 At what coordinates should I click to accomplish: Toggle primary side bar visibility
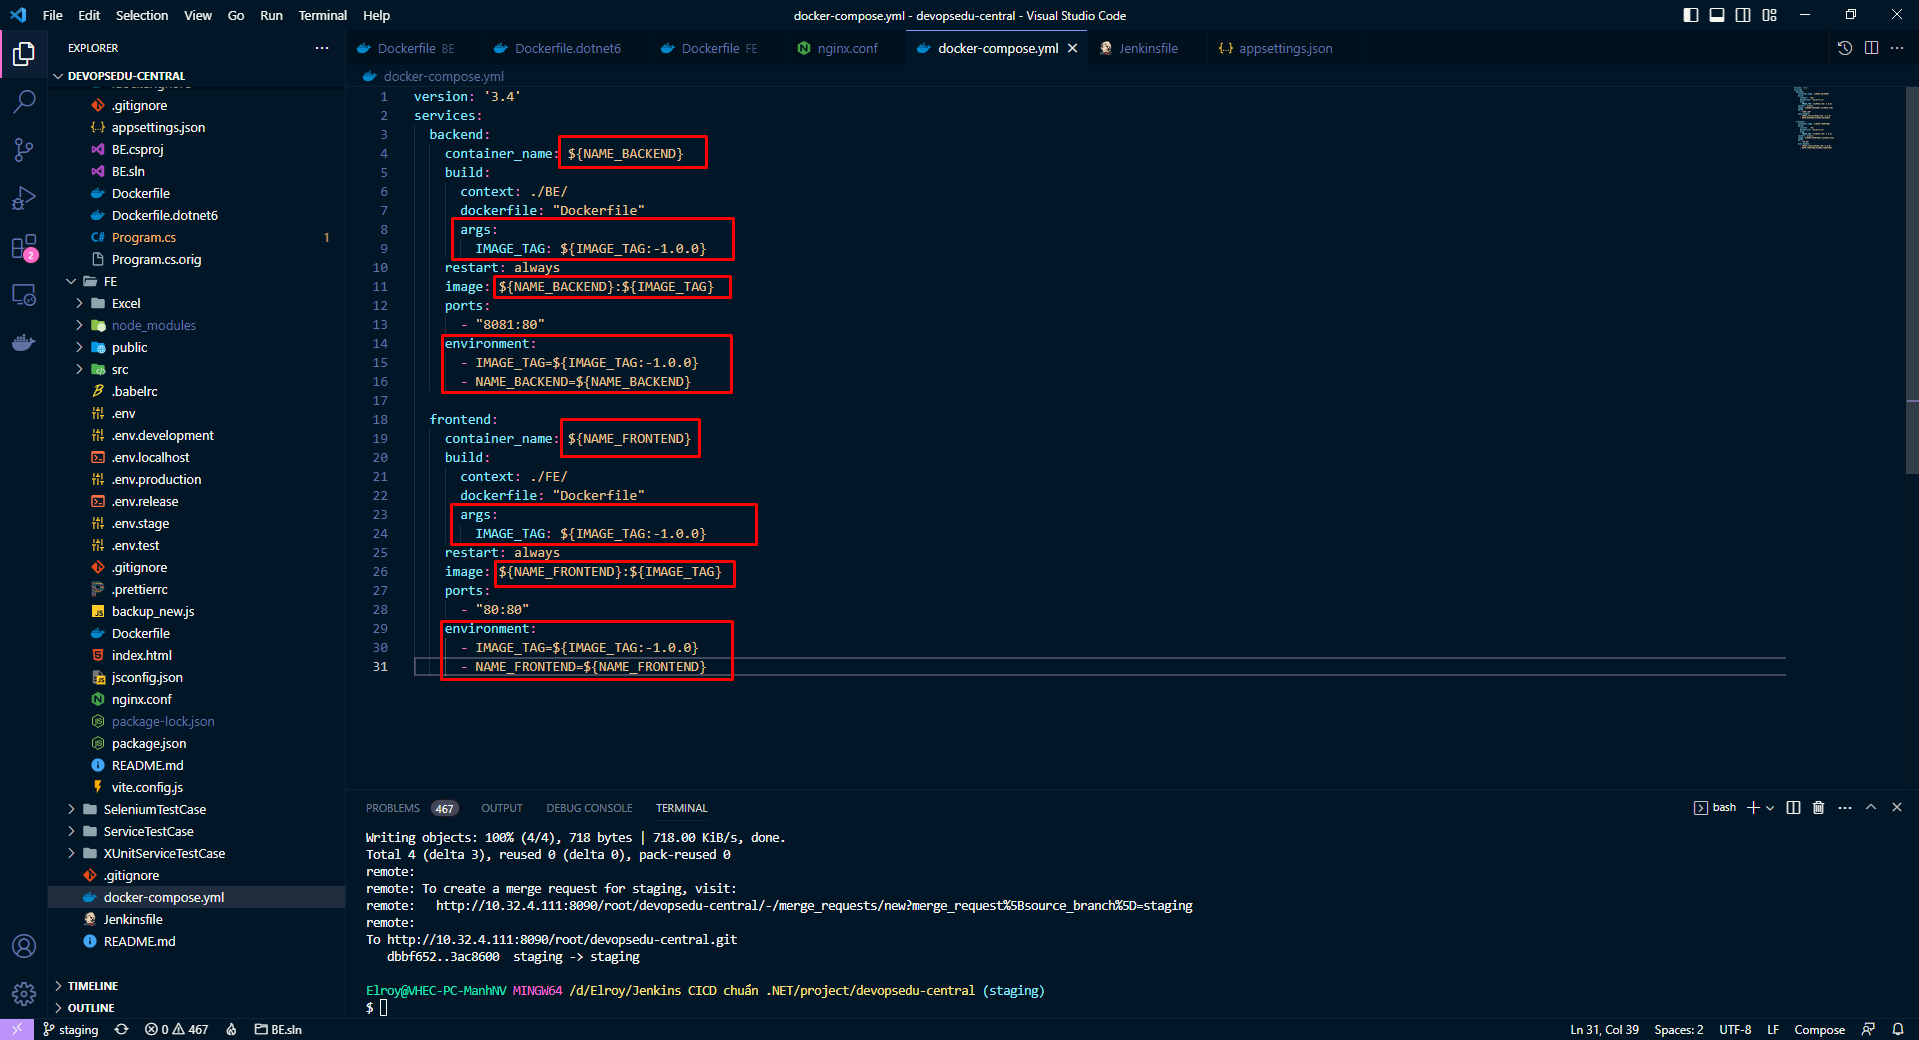point(1691,15)
